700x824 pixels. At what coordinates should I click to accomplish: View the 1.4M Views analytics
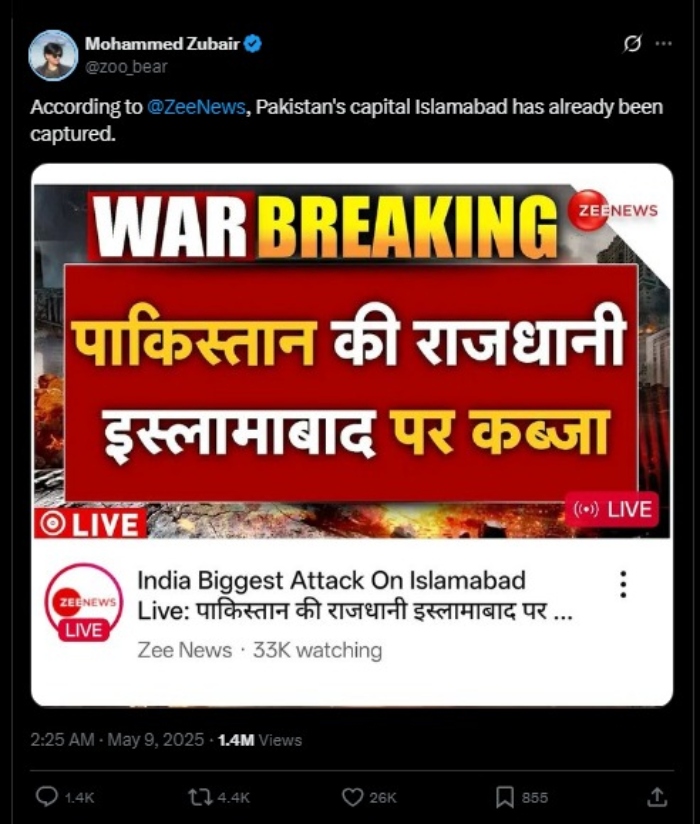coord(260,740)
